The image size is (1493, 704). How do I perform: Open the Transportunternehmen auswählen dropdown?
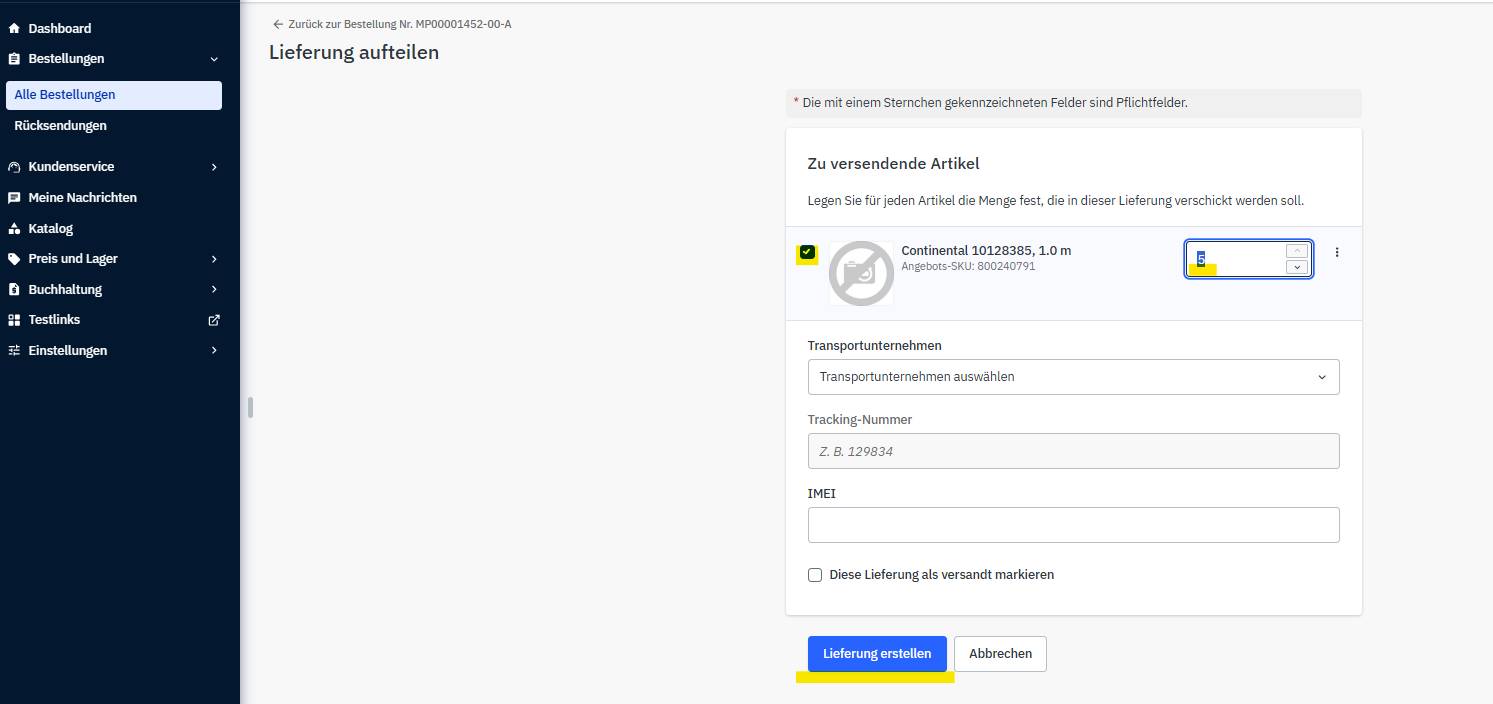[1073, 377]
